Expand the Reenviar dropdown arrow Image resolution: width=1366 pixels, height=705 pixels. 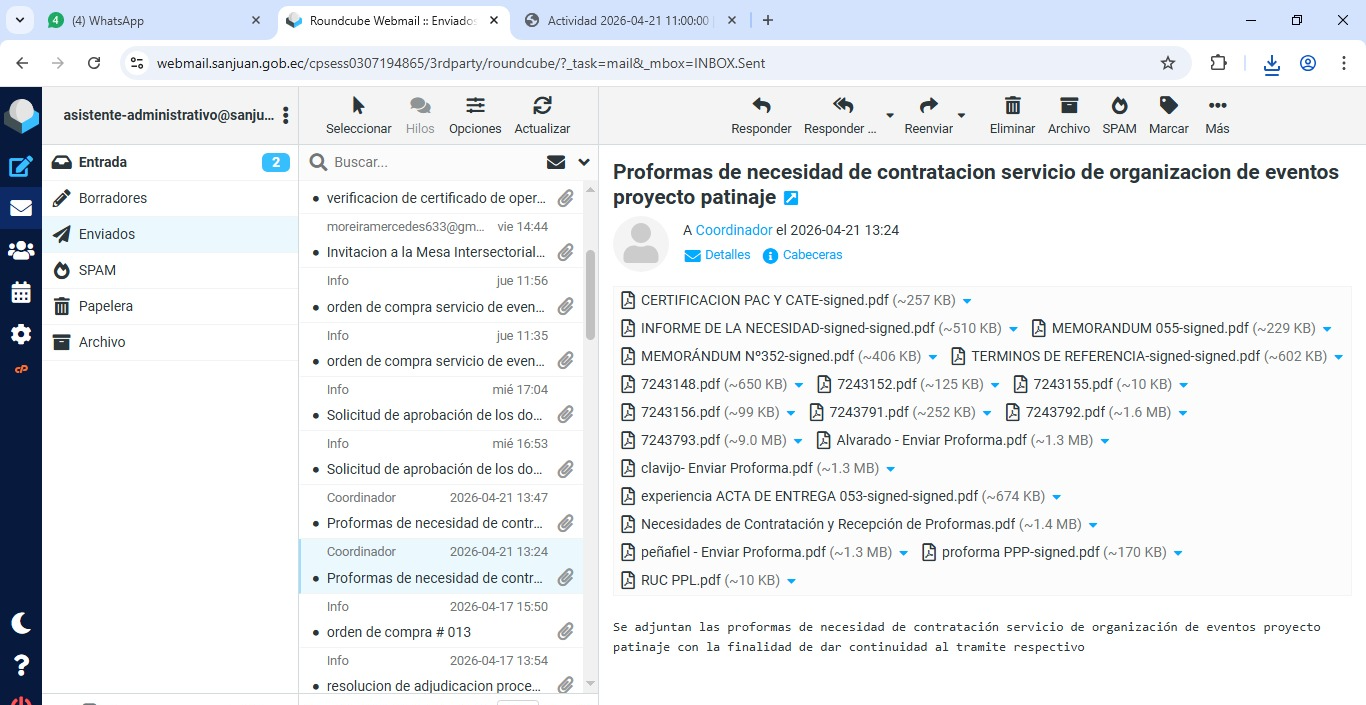click(962, 116)
